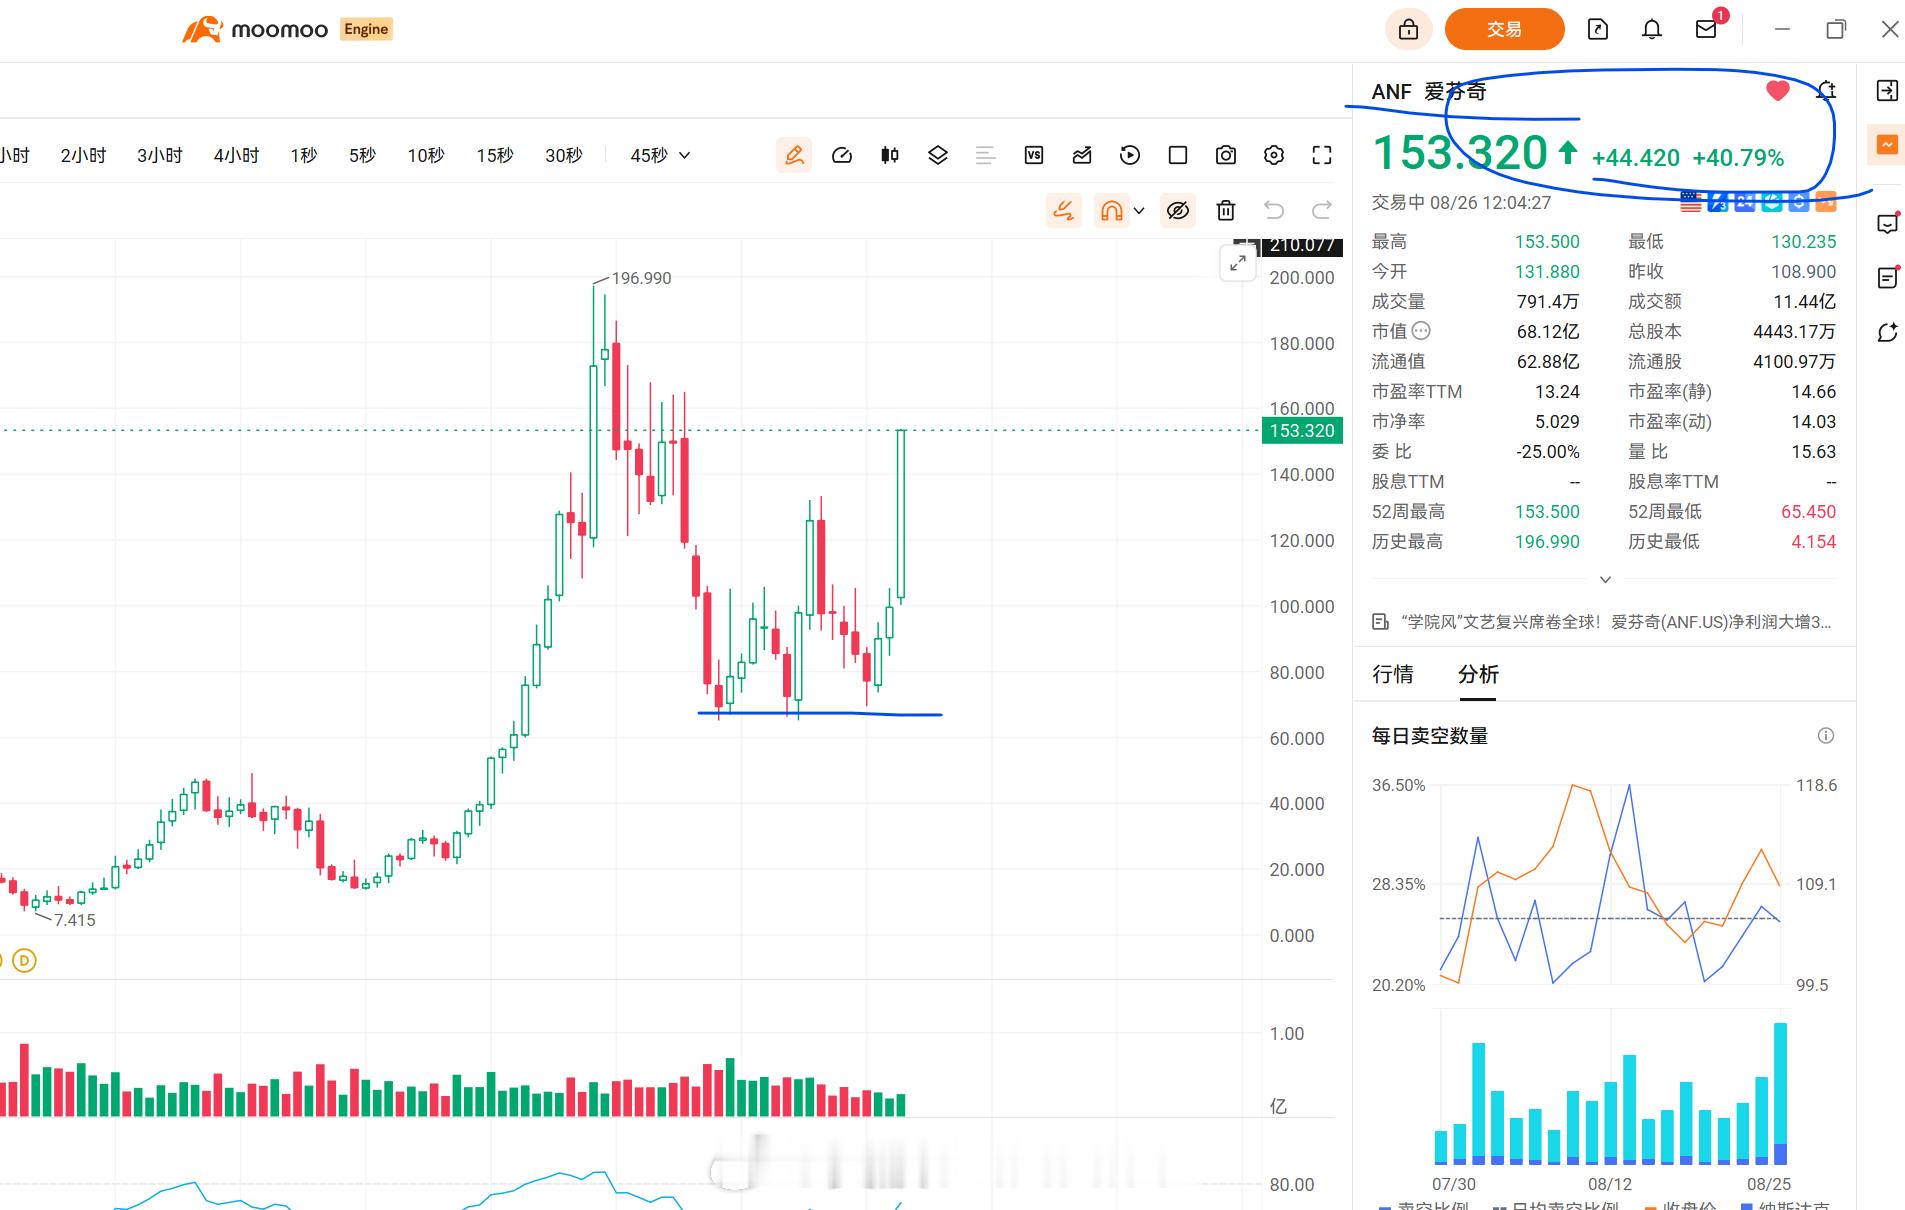Viewport: 1905px width, 1210px height.
Task: Click the US flag market icon
Action: [x=1691, y=202]
